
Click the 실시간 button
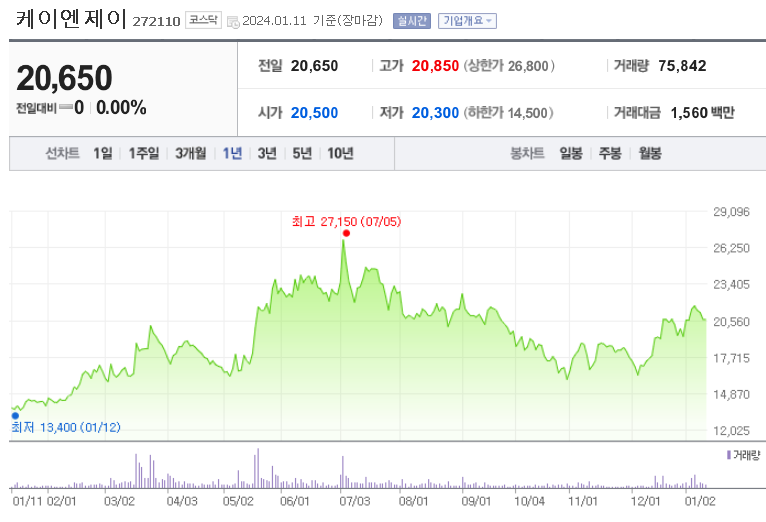(412, 21)
